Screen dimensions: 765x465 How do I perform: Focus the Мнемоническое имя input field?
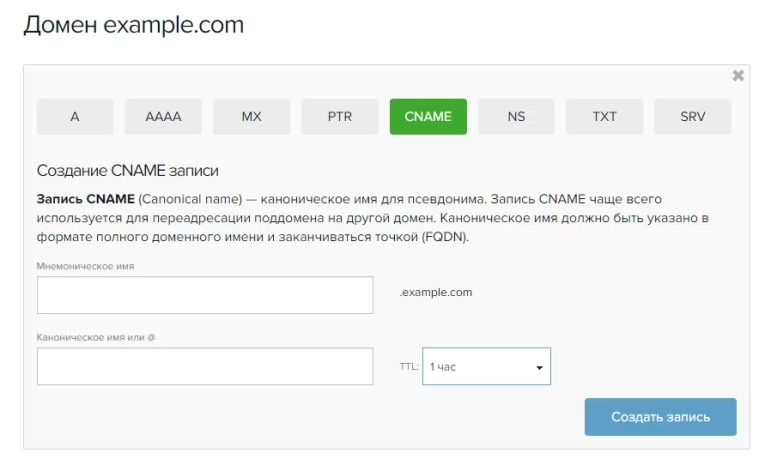tap(205, 295)
